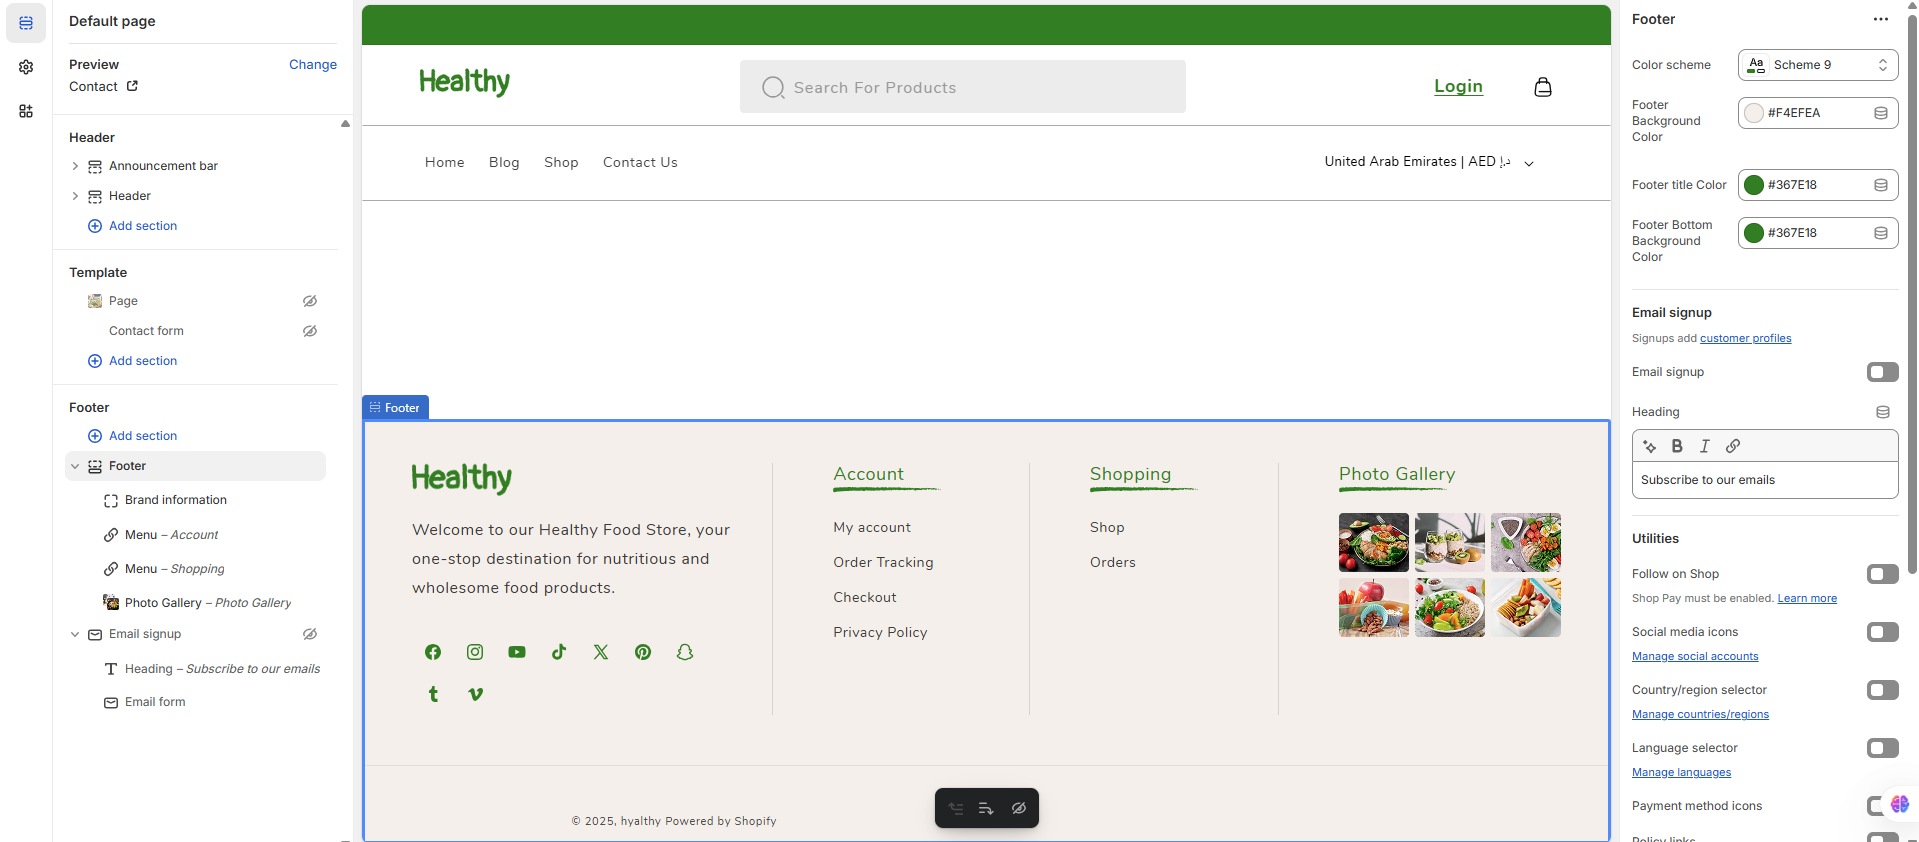Open the Footer panel more options menu
The width and height of the screenshot is (1919, 842).
pos(1880,19)
